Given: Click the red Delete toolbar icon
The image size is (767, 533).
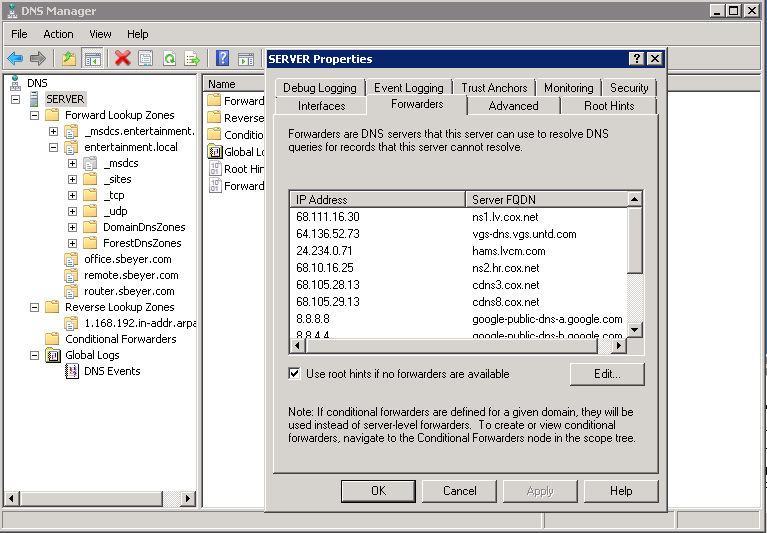Looking at the screenshot, I should (x=122, y=59).
